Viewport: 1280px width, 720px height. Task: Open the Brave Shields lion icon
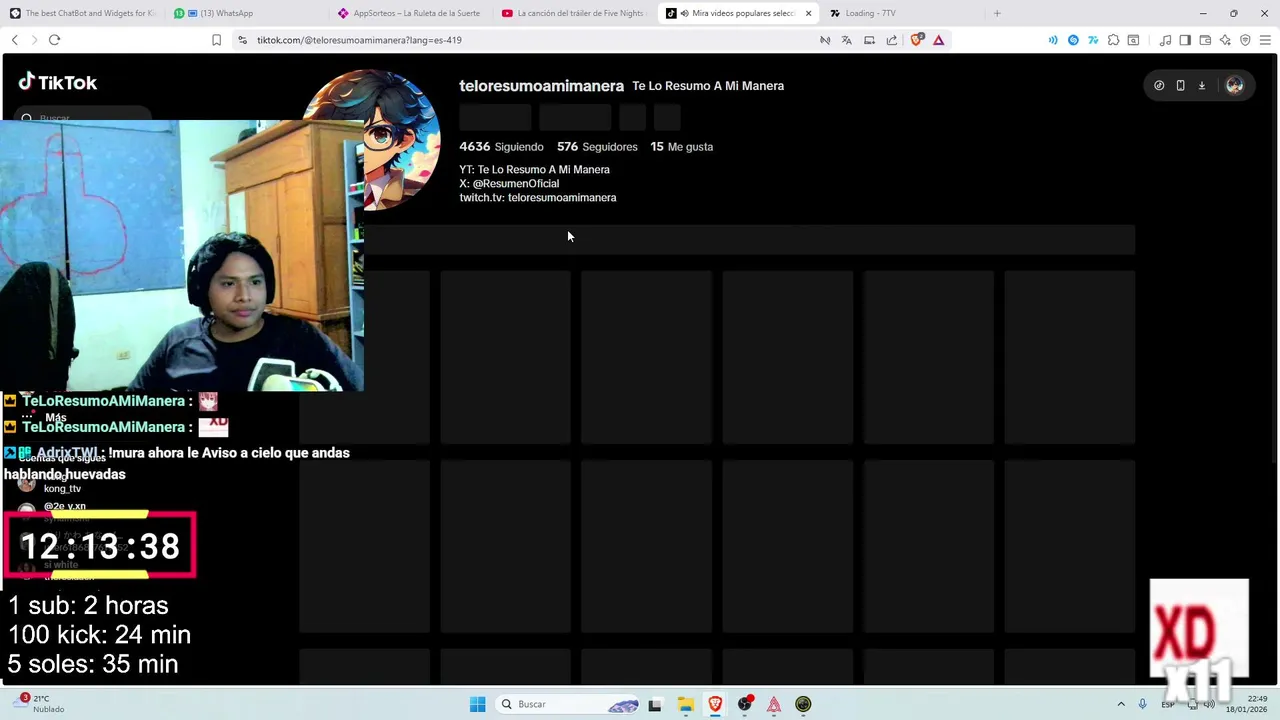916,40
